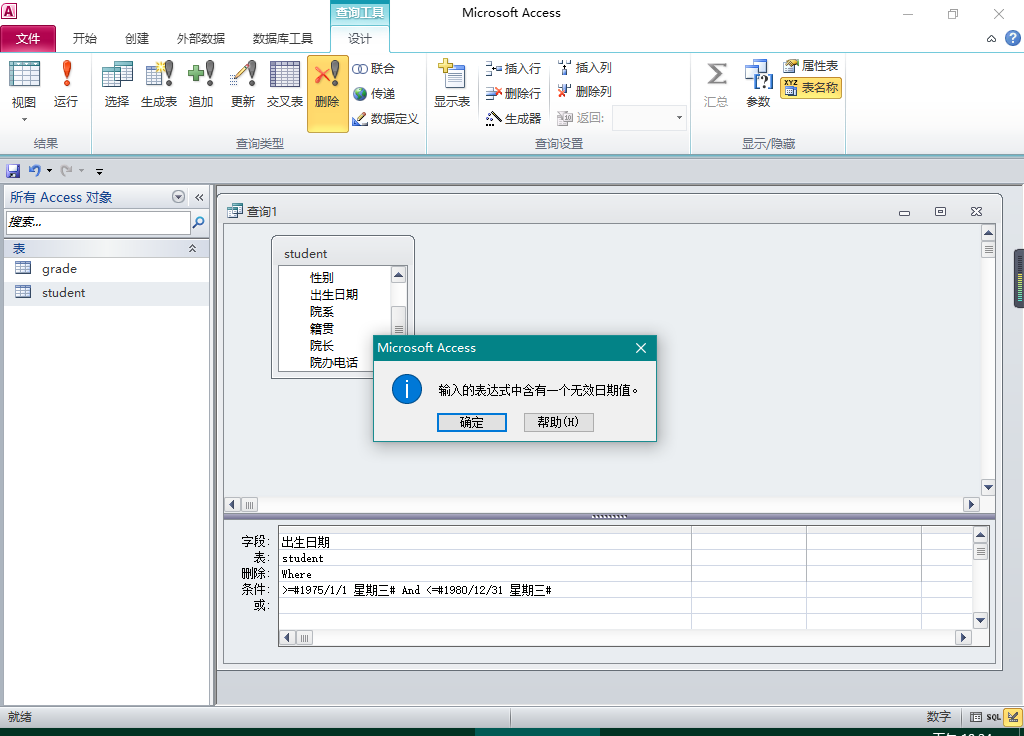Select 性别 field in student list
Screen dimensions: 1024x736
[x=321, y=278]
